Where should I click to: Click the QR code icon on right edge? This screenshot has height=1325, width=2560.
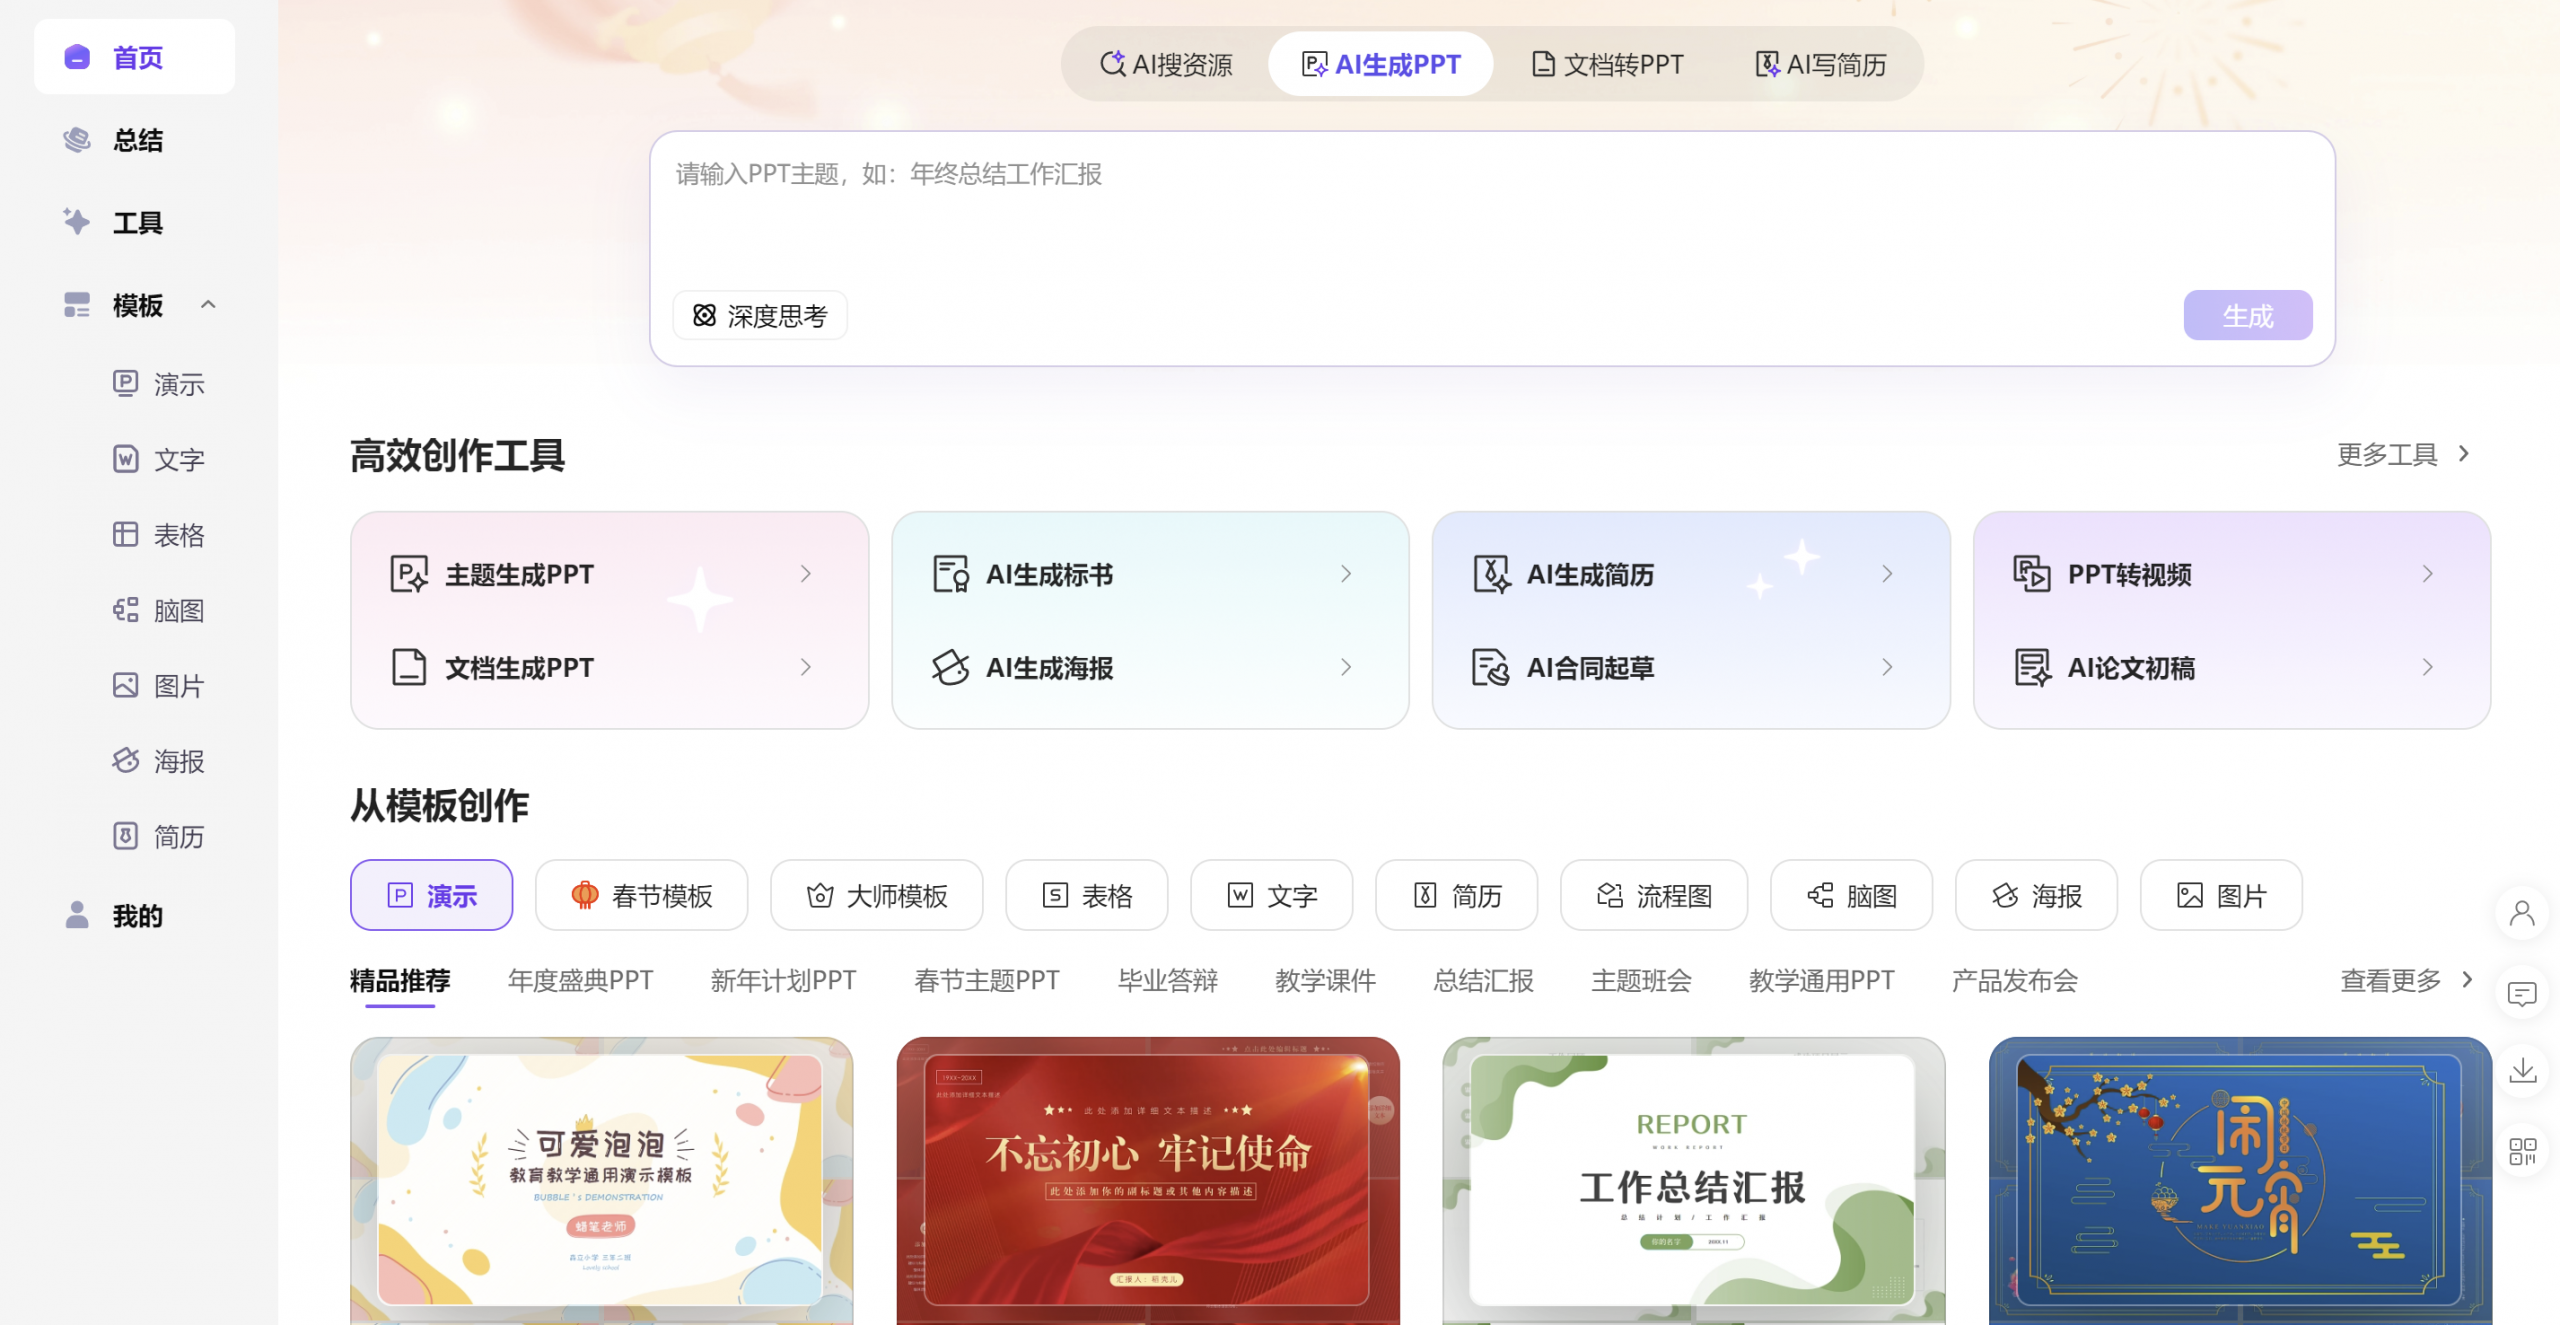coord(2522,1151)
